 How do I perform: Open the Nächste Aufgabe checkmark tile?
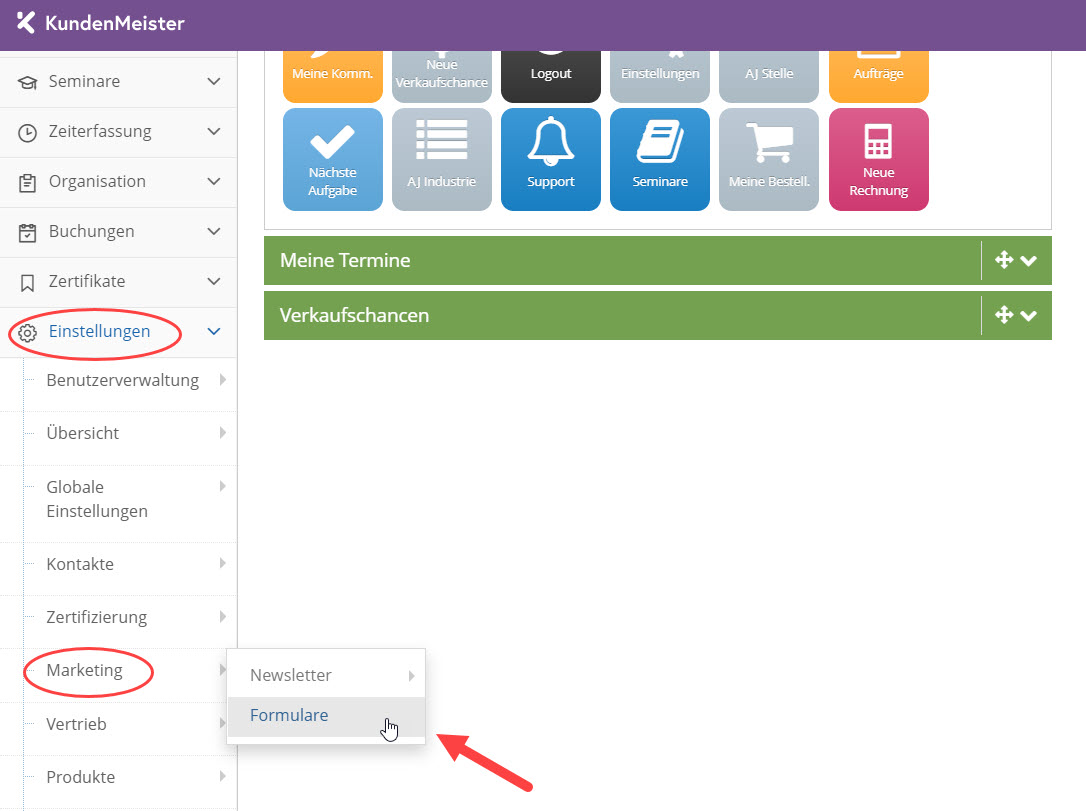(332, 159)
